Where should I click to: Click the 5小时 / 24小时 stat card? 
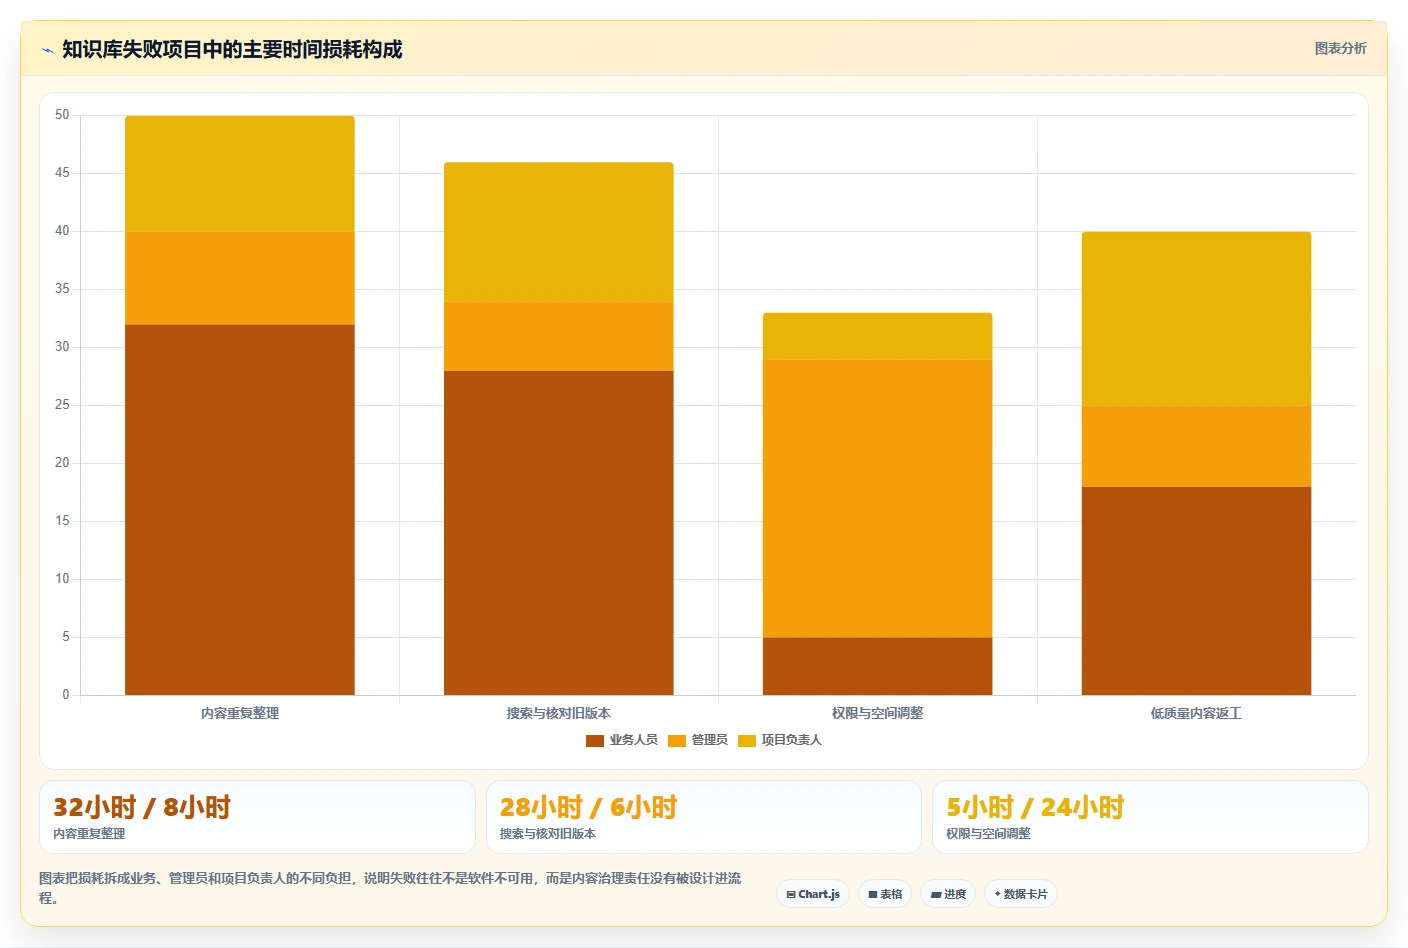tap(1150, 817)
